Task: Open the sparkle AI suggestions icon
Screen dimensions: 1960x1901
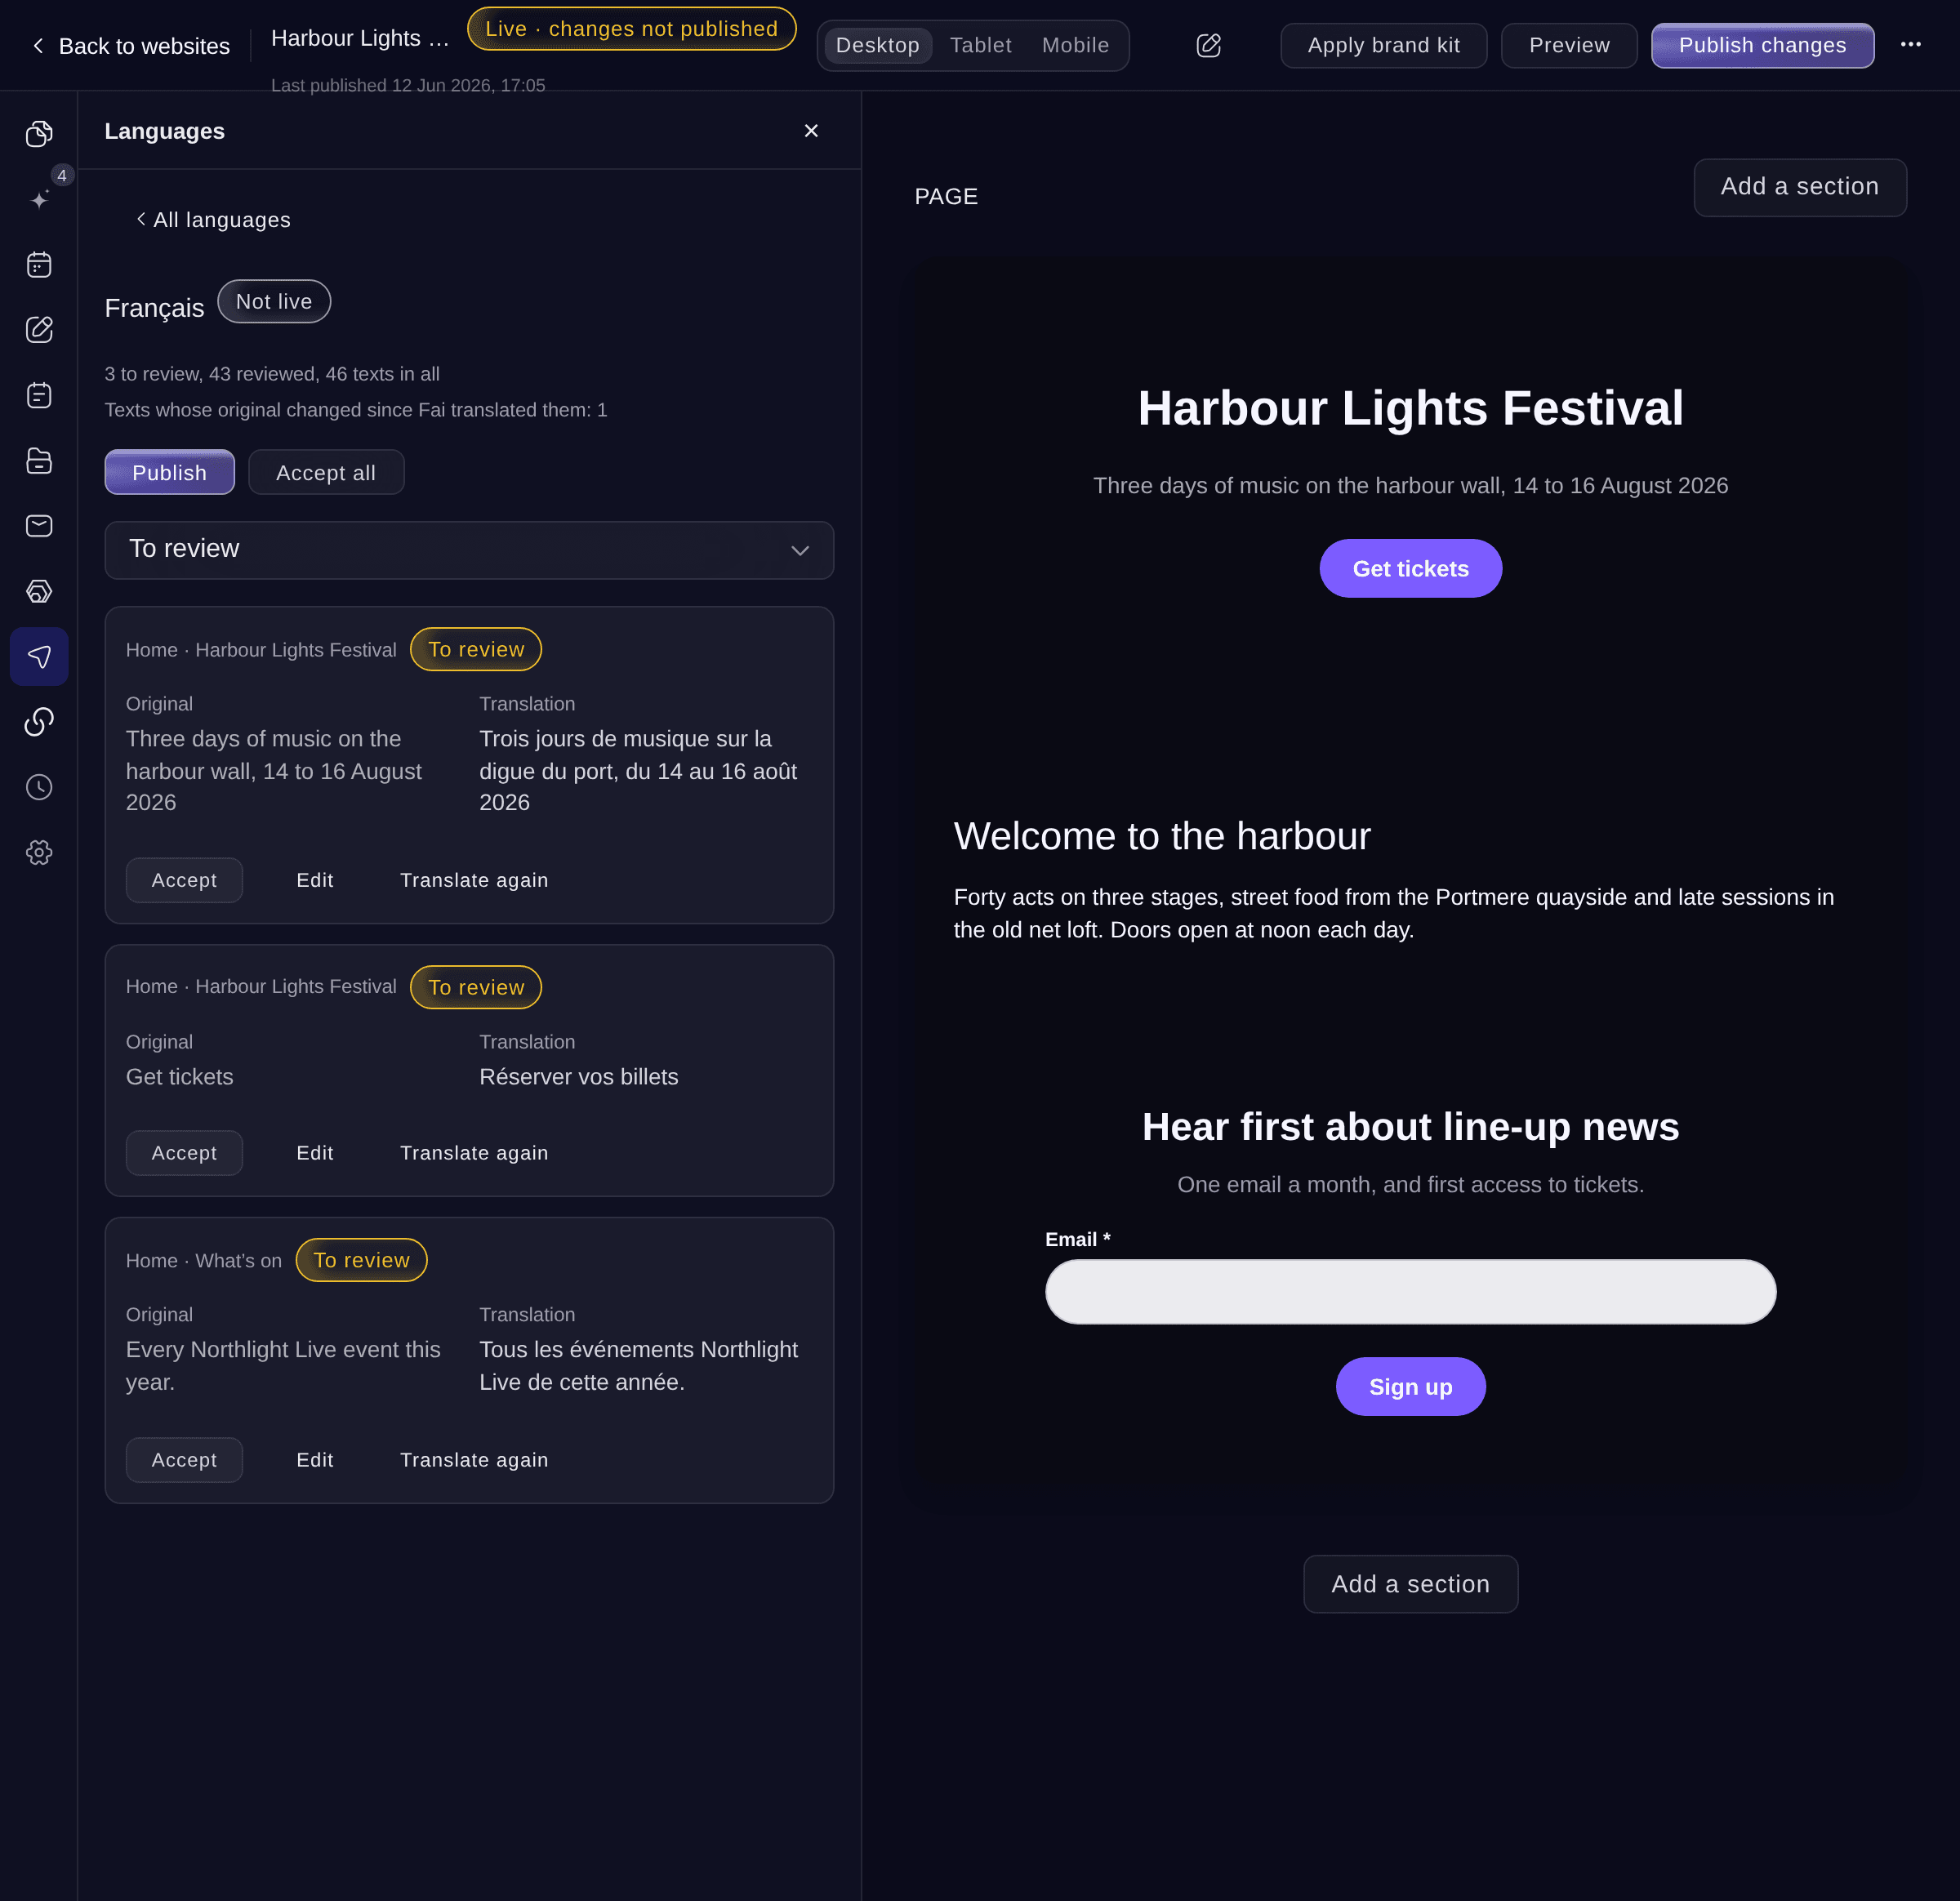Action: (x=39, y=199)
